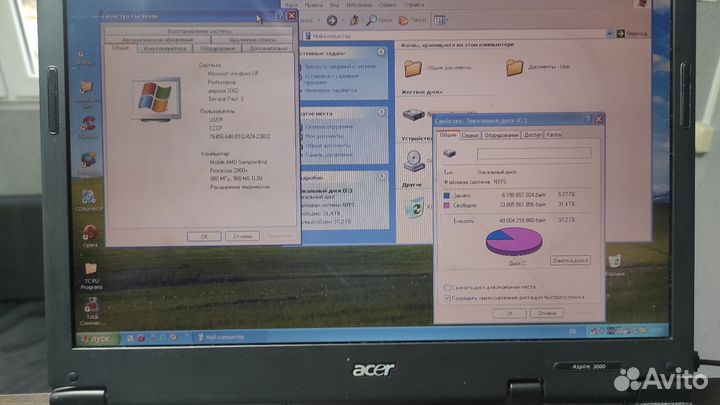Screen dimensions: 720x405
Task: Click OK in System Properties dialog
Action: tap(204, 236)
